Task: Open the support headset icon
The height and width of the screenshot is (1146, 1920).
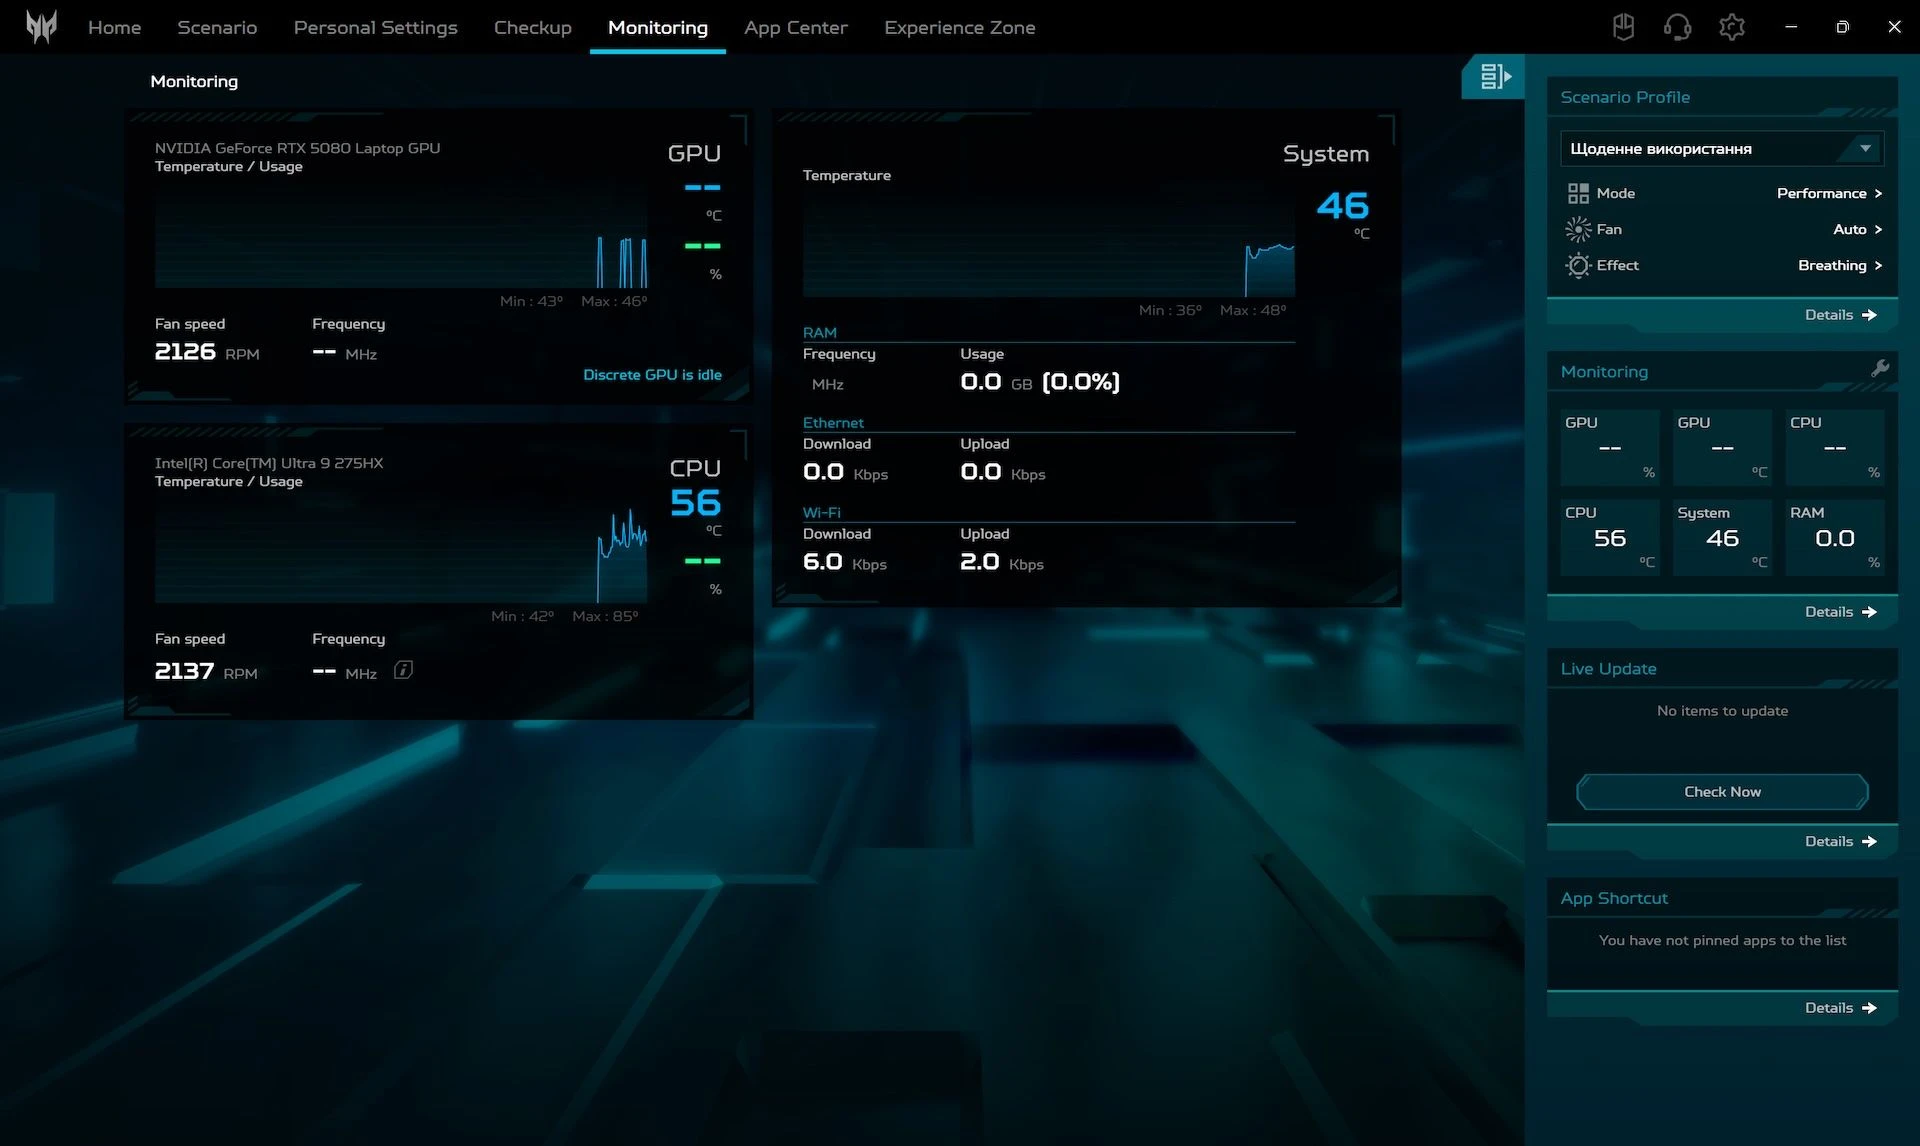Action: tap(1677, 27)
